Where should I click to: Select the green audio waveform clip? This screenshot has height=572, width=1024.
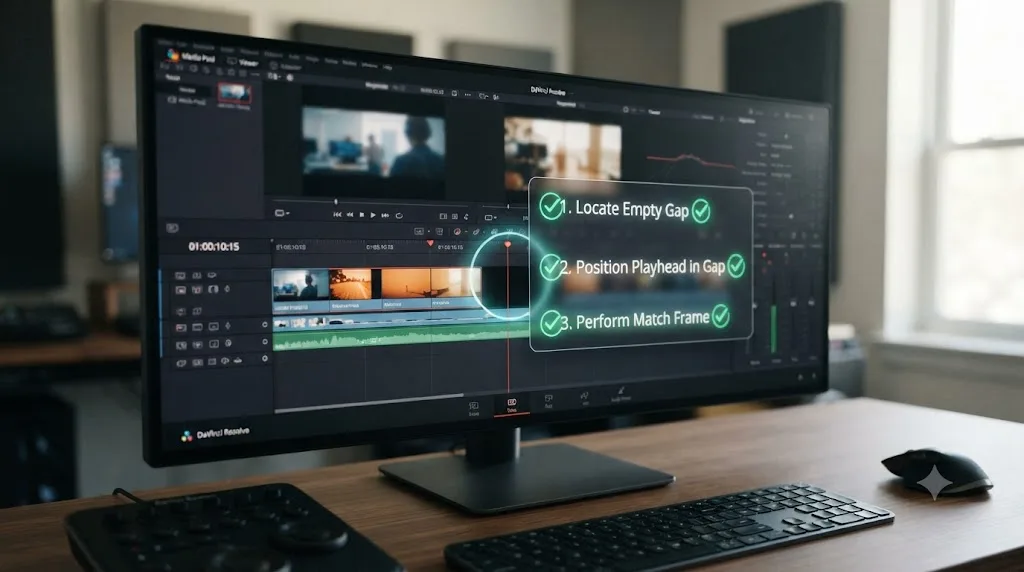400,338
